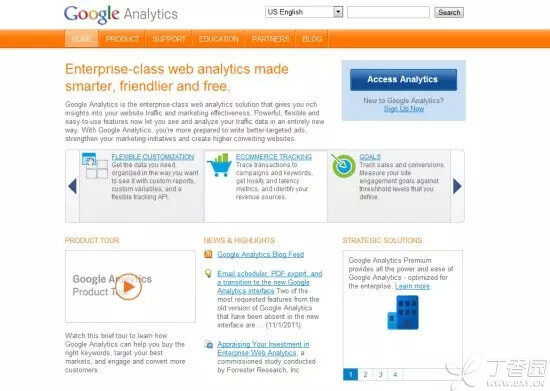Play the Google Analytics Product Tour video
The width and height of the screenshot is (550, 391).
[x=128, y=287]
